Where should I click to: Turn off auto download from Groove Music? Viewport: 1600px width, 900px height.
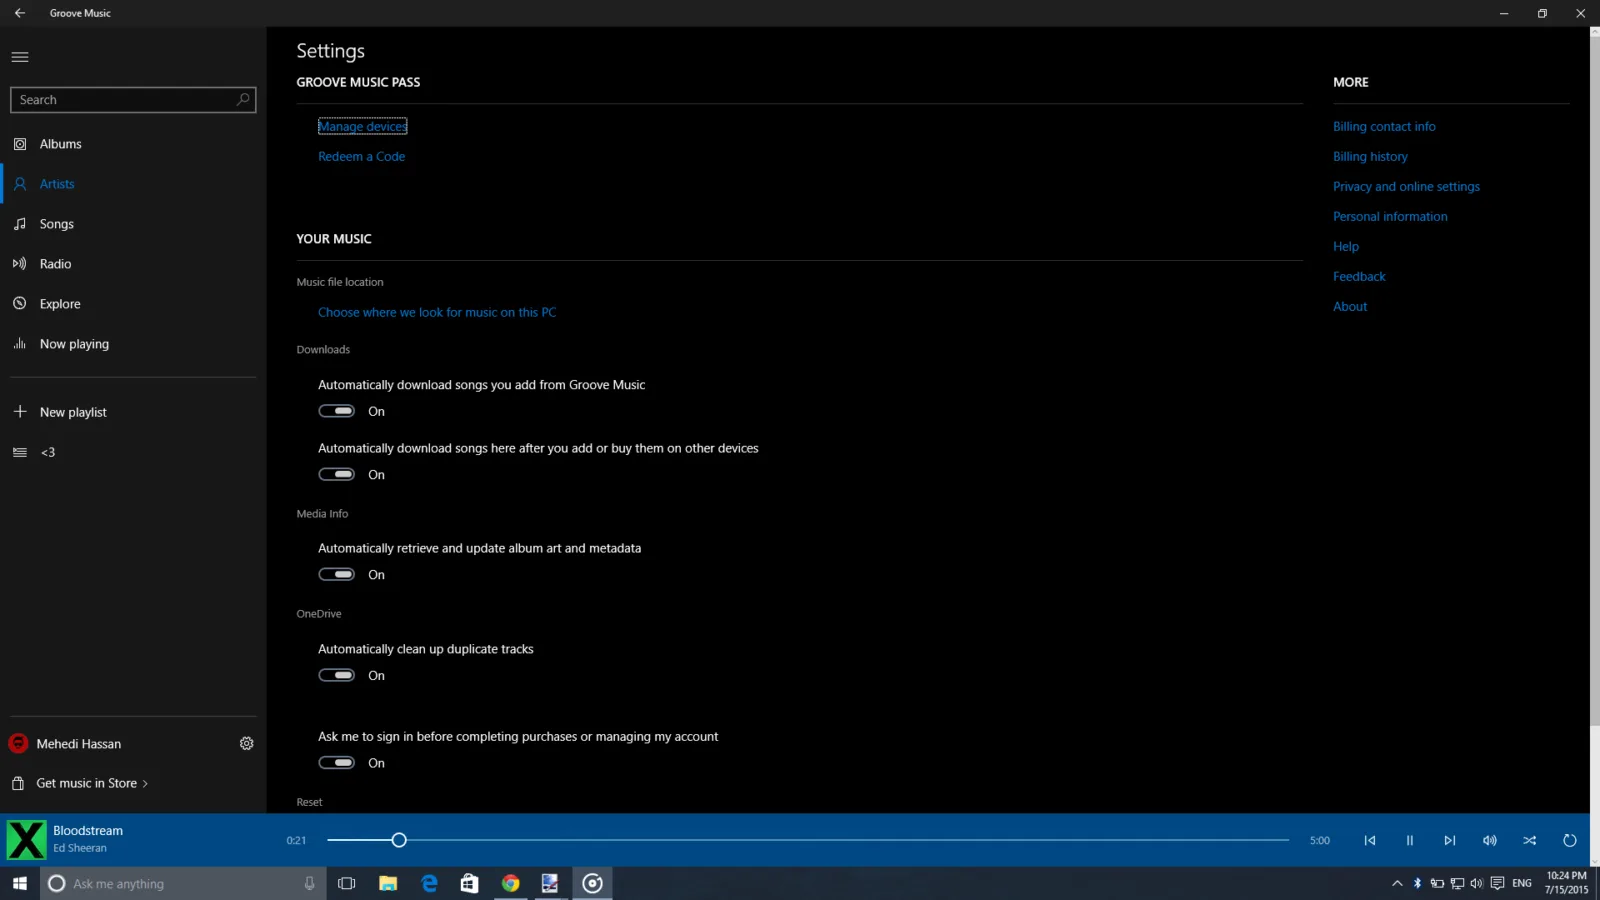click(x=337, y=411)
